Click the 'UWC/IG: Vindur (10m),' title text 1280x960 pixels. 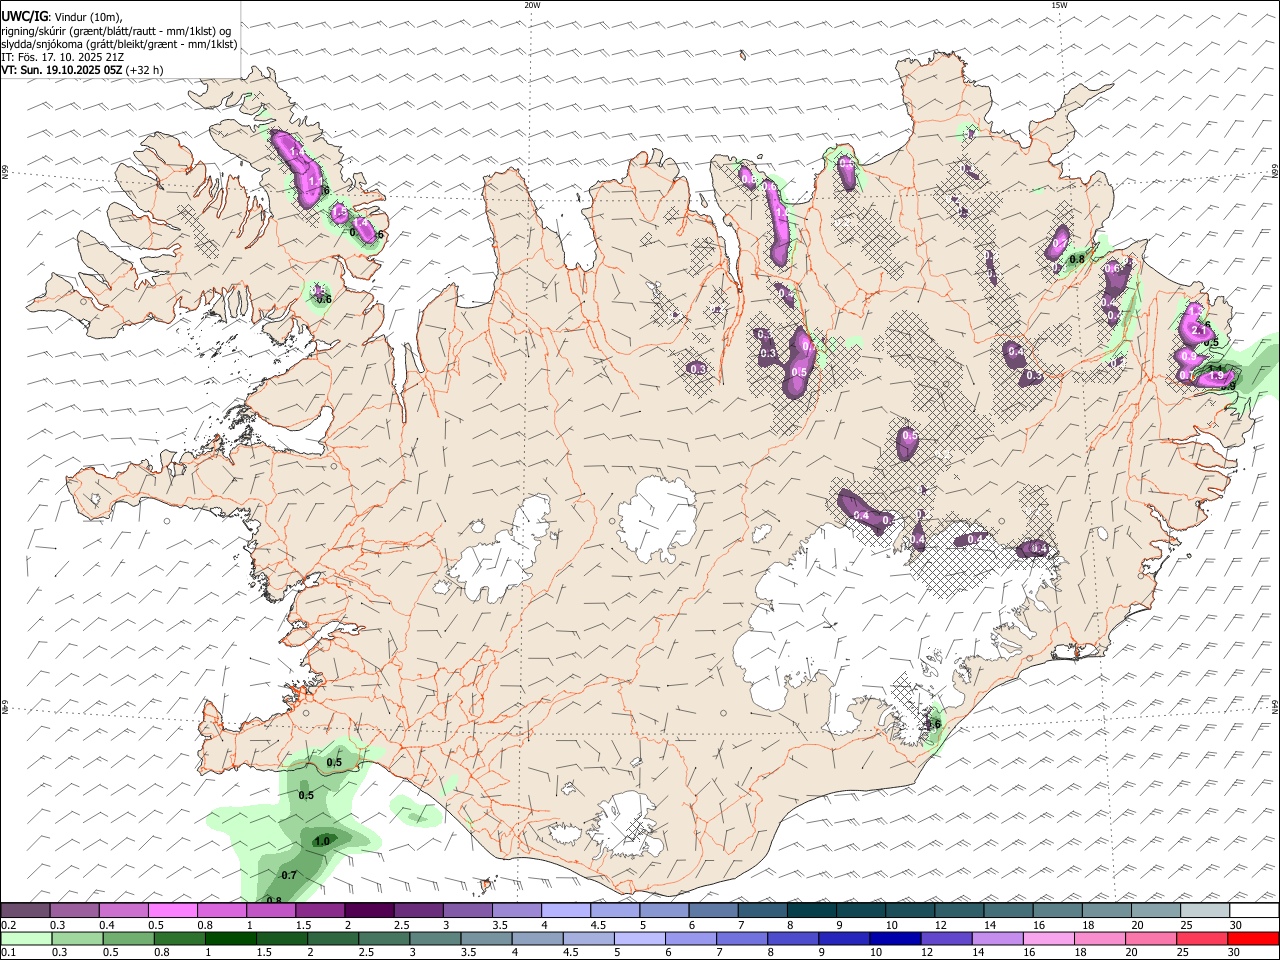(x=62, y=16)
